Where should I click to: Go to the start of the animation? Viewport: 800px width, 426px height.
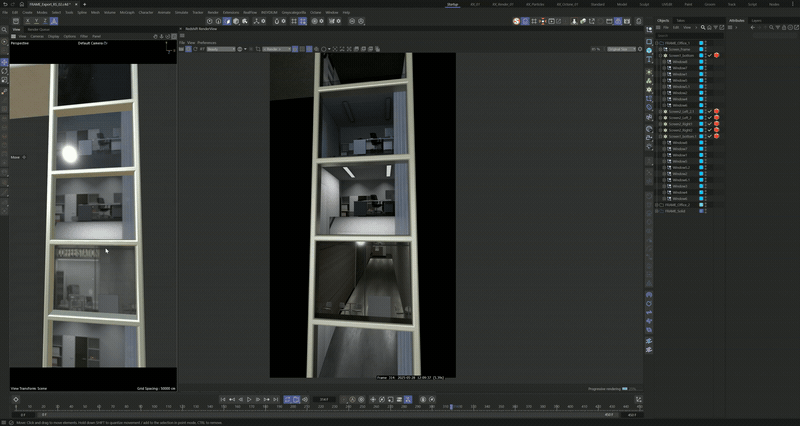coord(223,399)
